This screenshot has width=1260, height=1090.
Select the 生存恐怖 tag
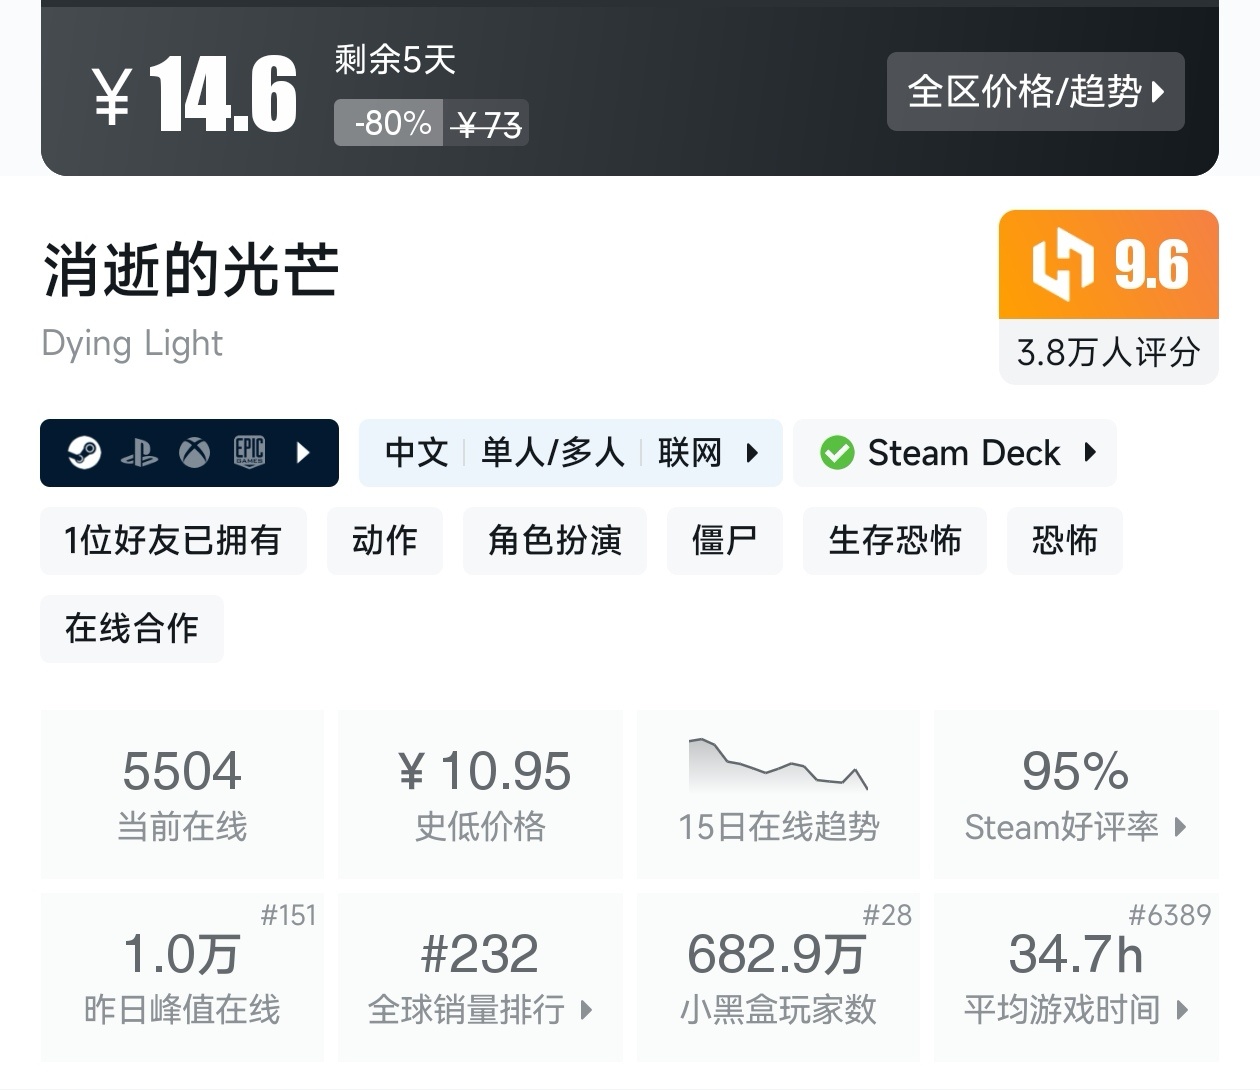pyautogui.click(x=895, y=541)
